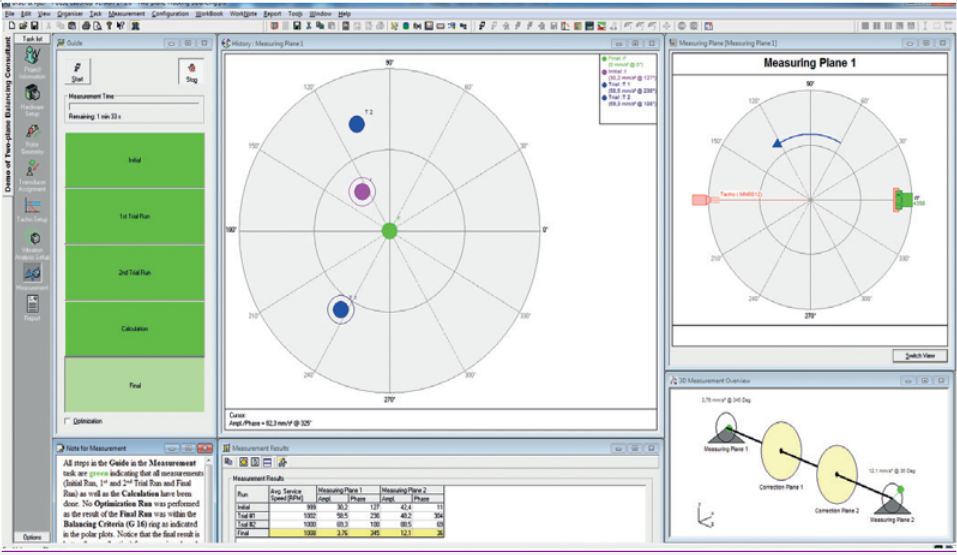Click the Options button below task list
This screenshot has height=555, width=957.
pyautogui.click(x=32, y=537)
